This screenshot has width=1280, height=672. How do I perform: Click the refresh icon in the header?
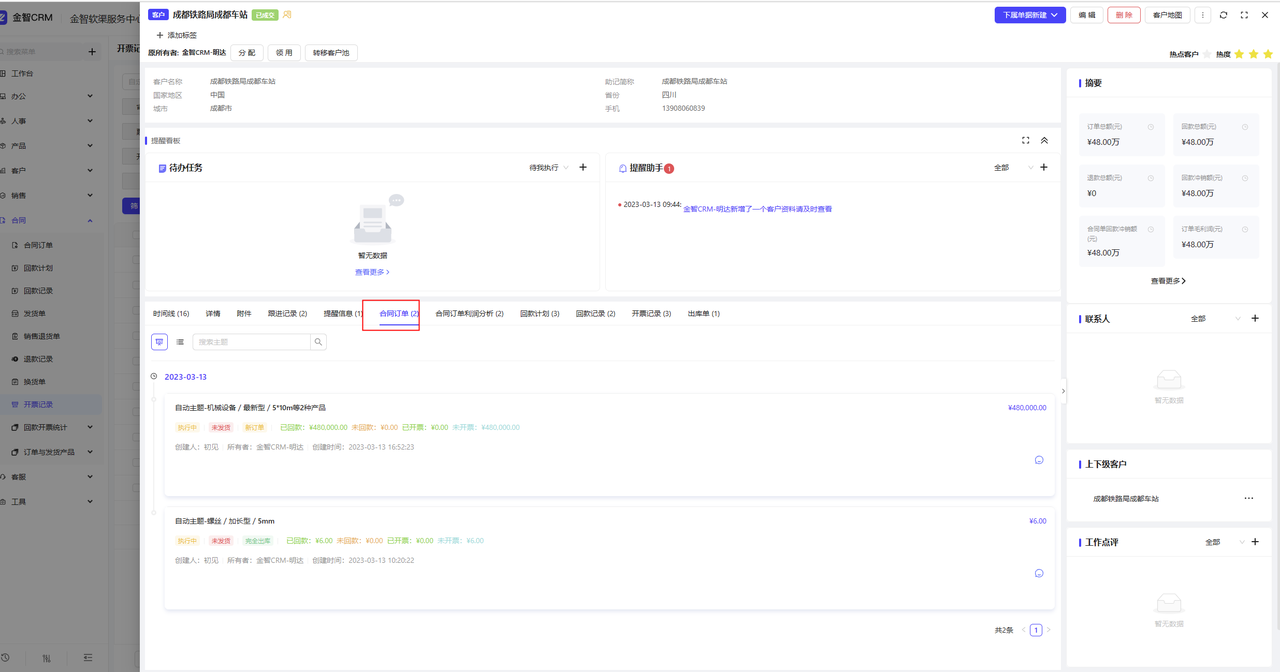[x=1223, y=15]
